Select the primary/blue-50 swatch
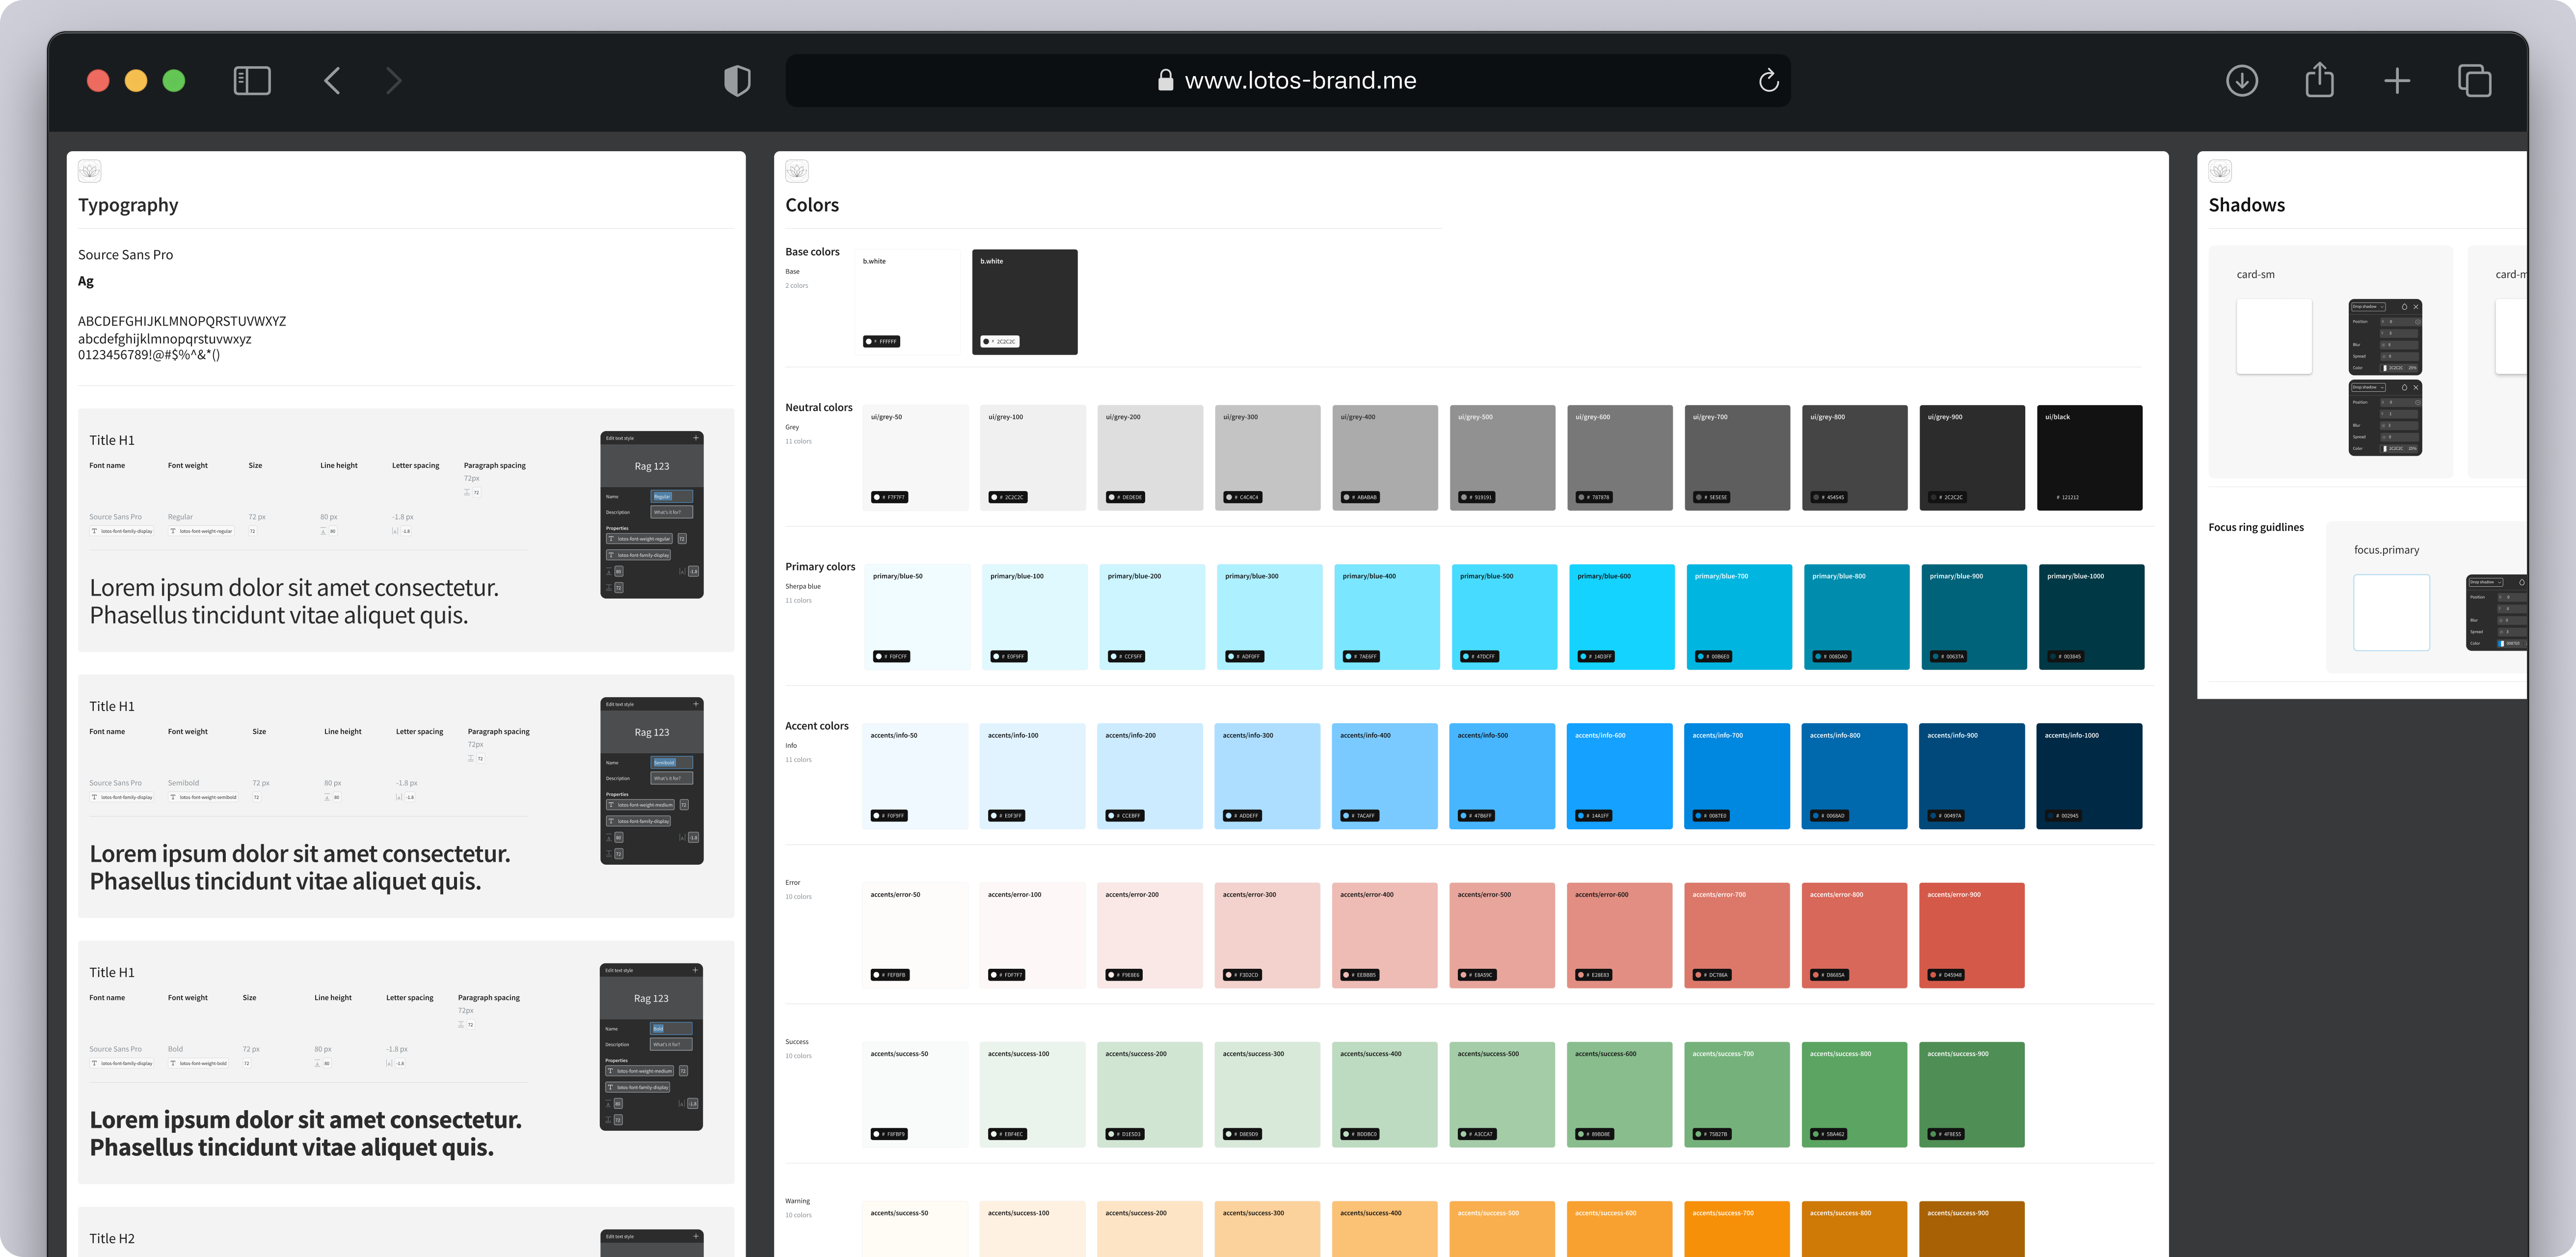 [918, 617]
